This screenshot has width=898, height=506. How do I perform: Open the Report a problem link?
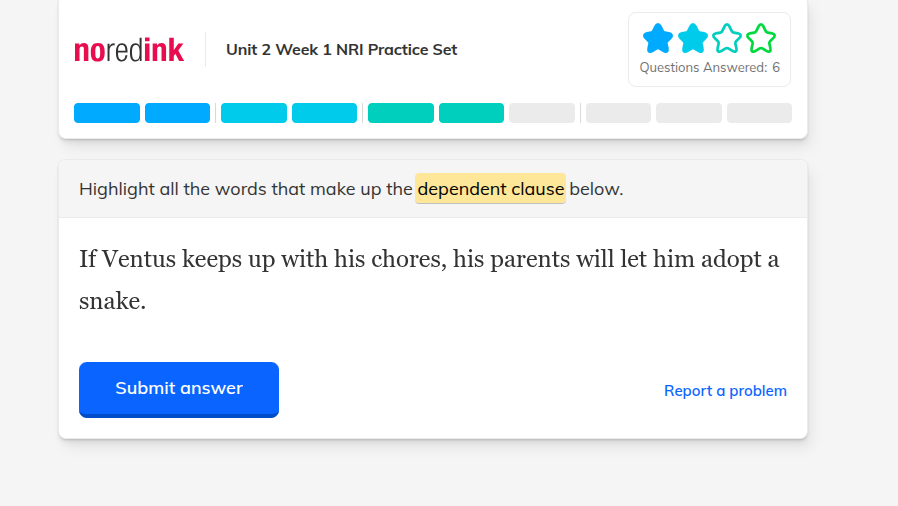pos(725,391)
